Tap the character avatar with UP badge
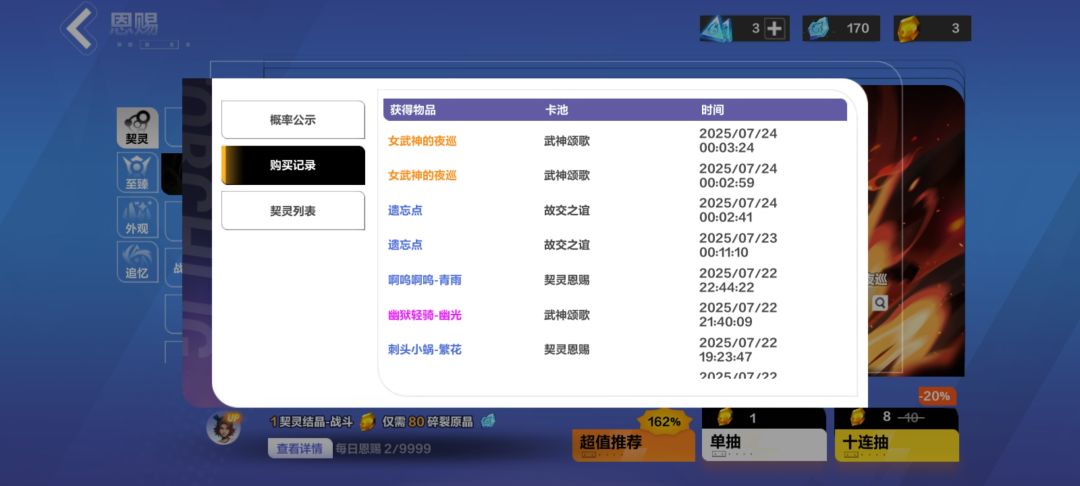1080x486 pixels. pos(224,427)
